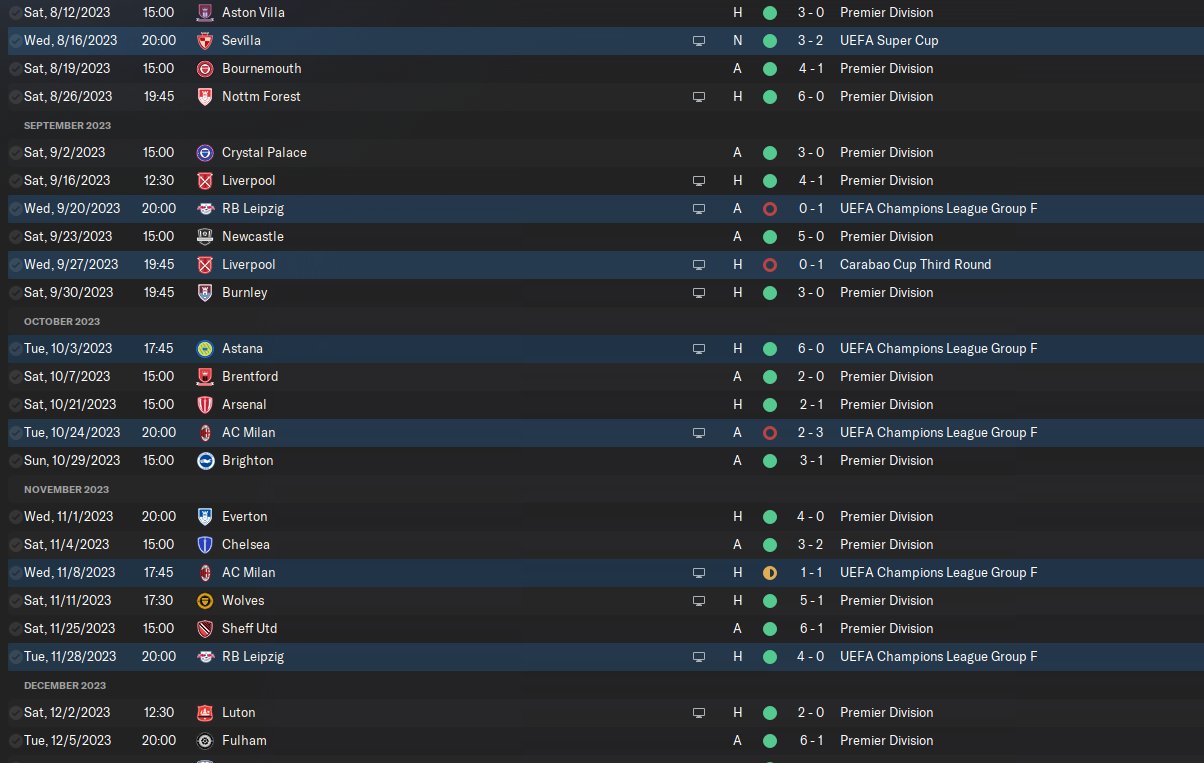Screen dimensions: 1204x763
Task: Click the Sevilla club badge
Action: click(x=205, y=41)
